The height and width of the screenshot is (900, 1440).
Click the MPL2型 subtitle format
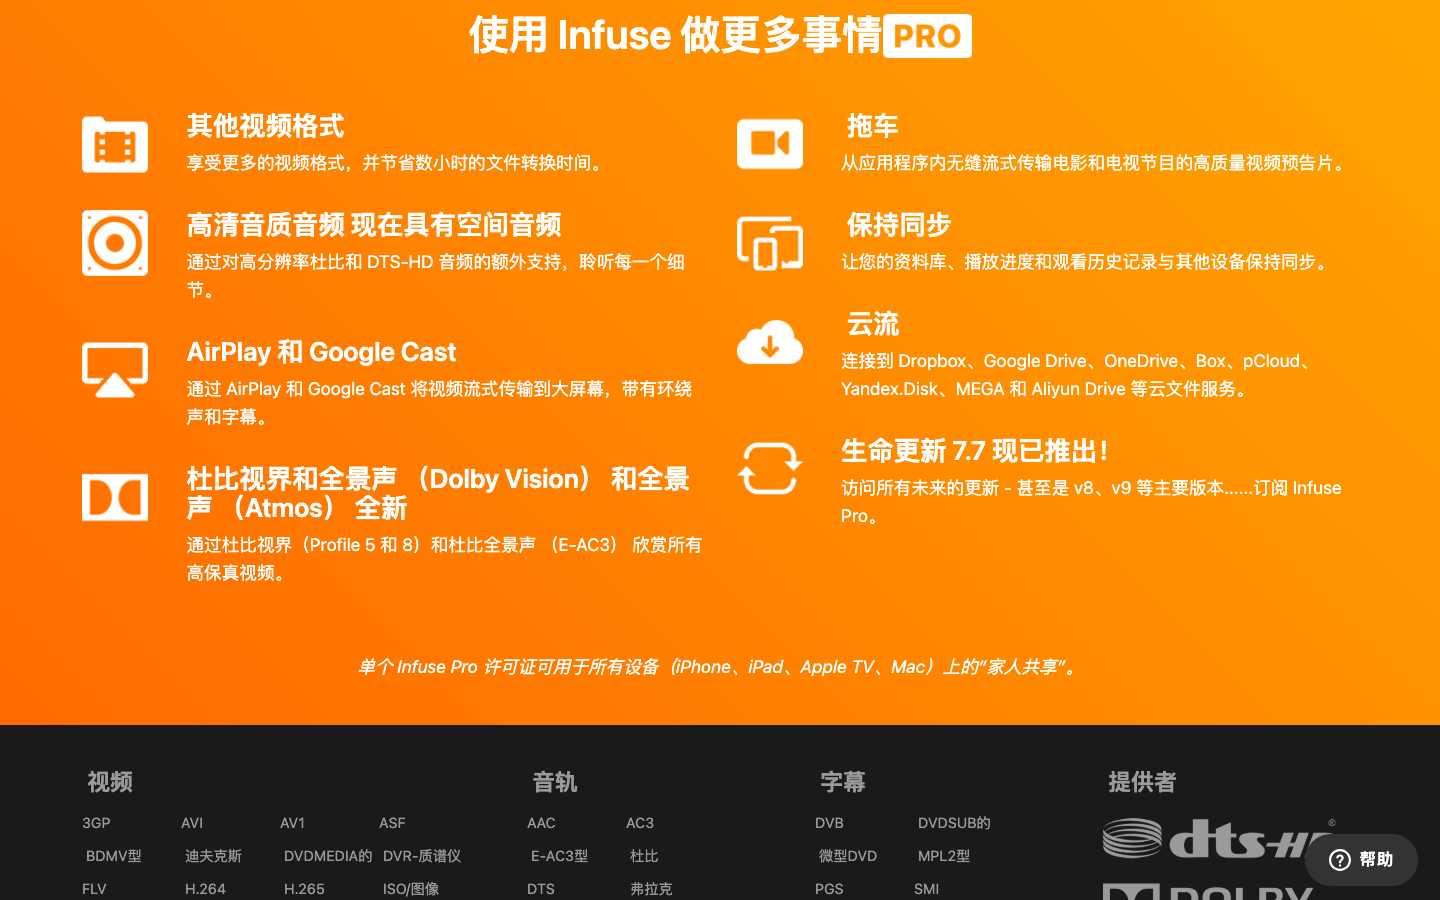(944, 856)
